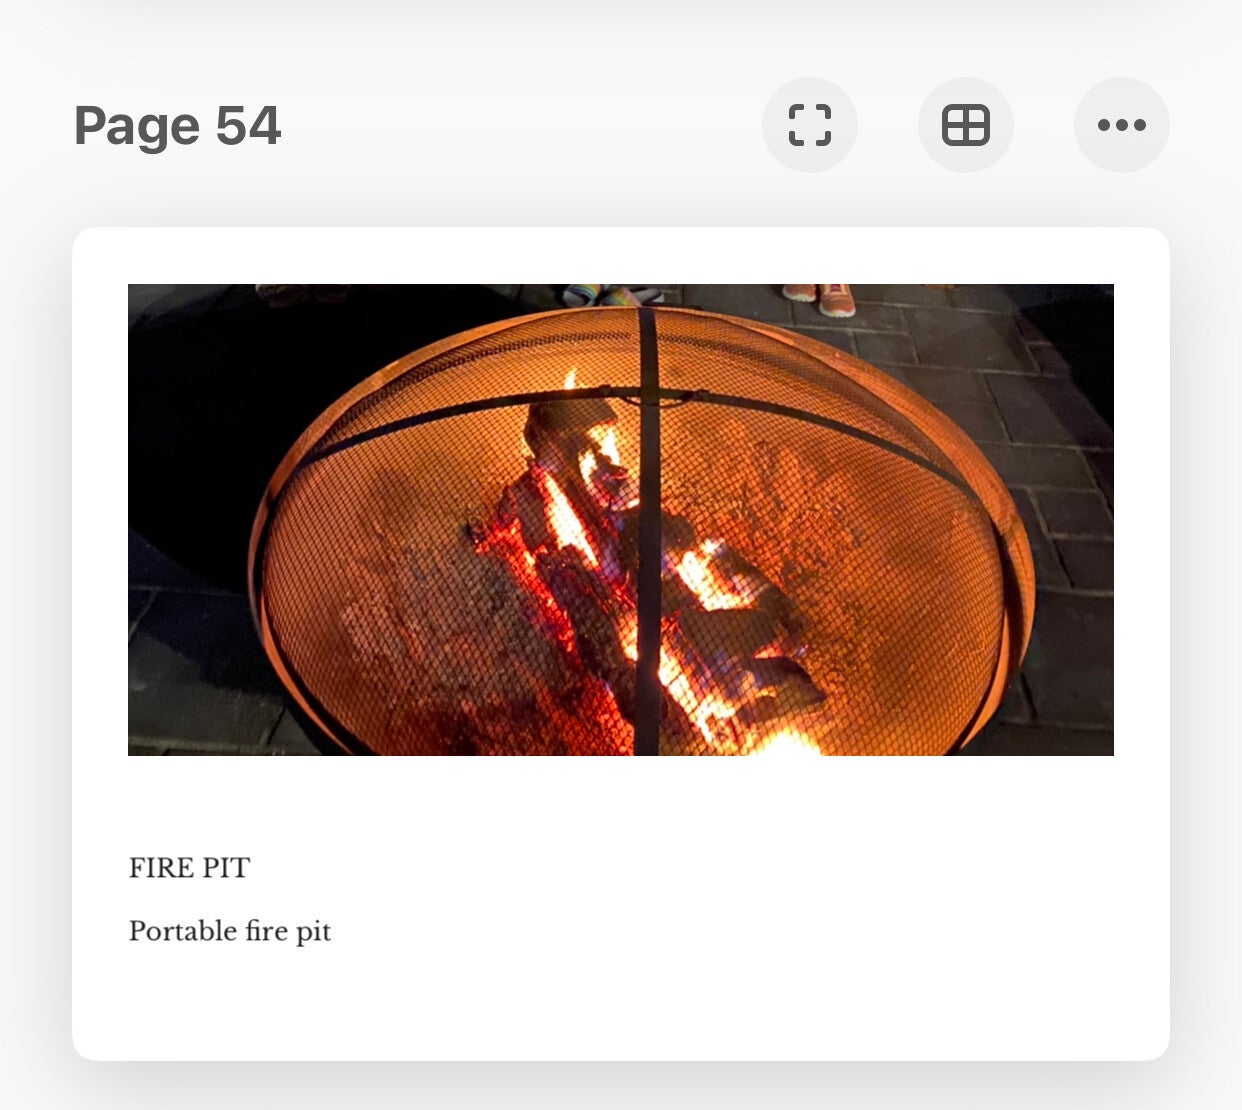The width and height of the screenshot is (1242, 1110).
Task: Click the gray background below the page card
Action: click(621, 1087)
